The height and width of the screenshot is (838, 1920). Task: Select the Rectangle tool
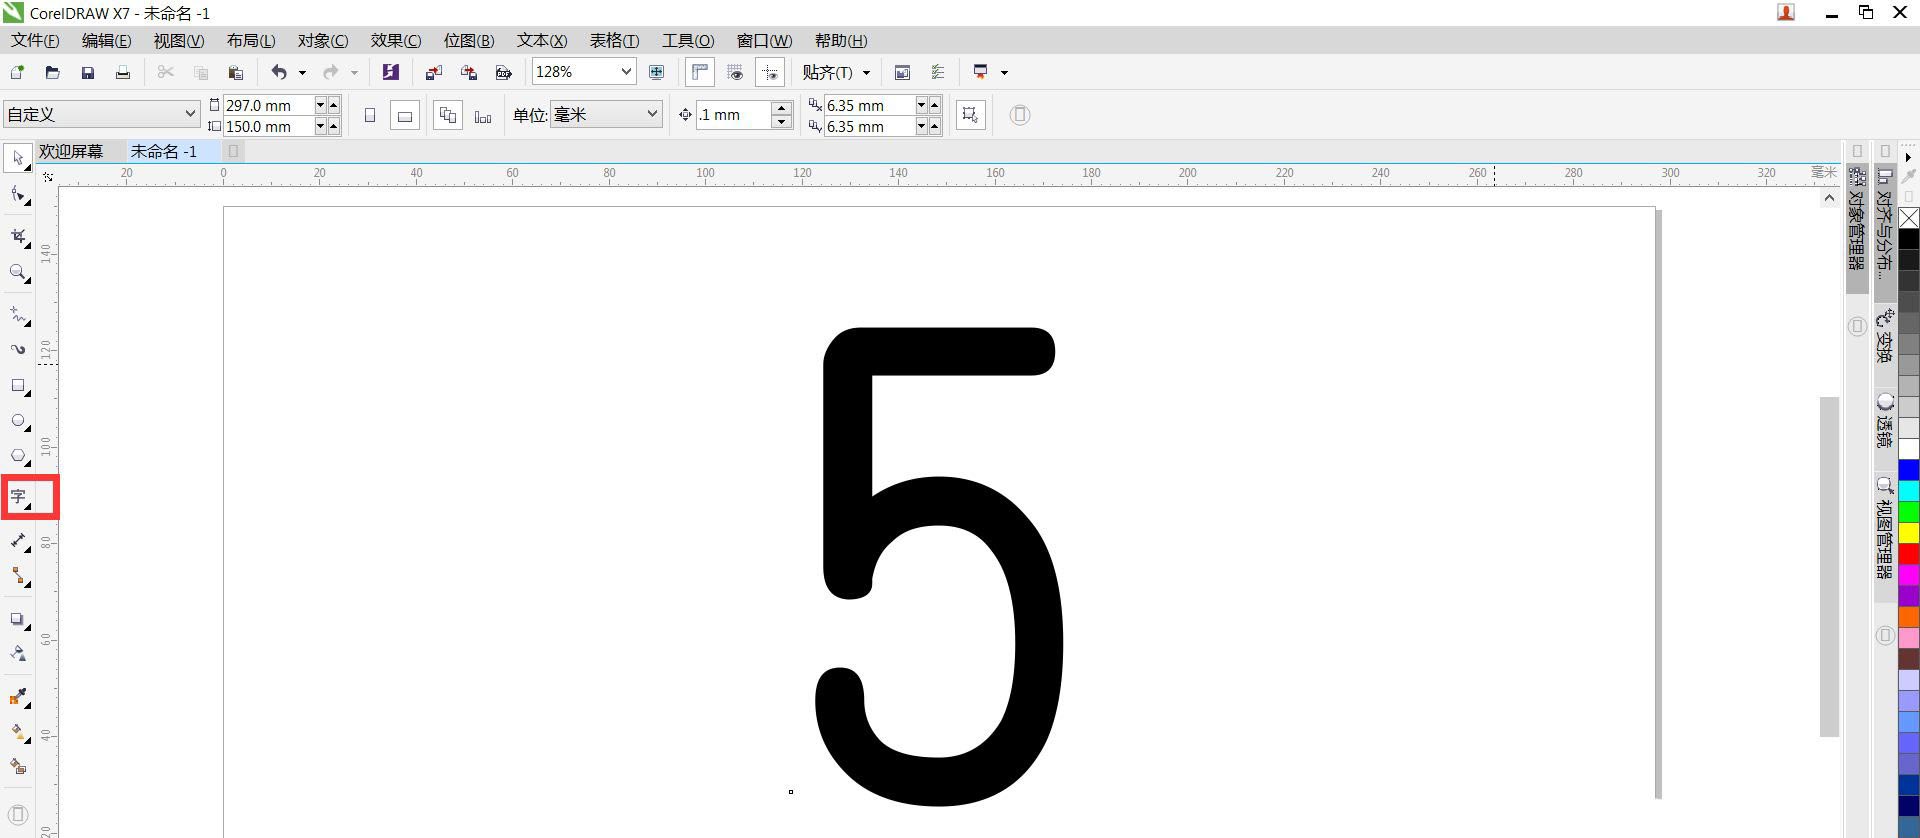(18, 386)
